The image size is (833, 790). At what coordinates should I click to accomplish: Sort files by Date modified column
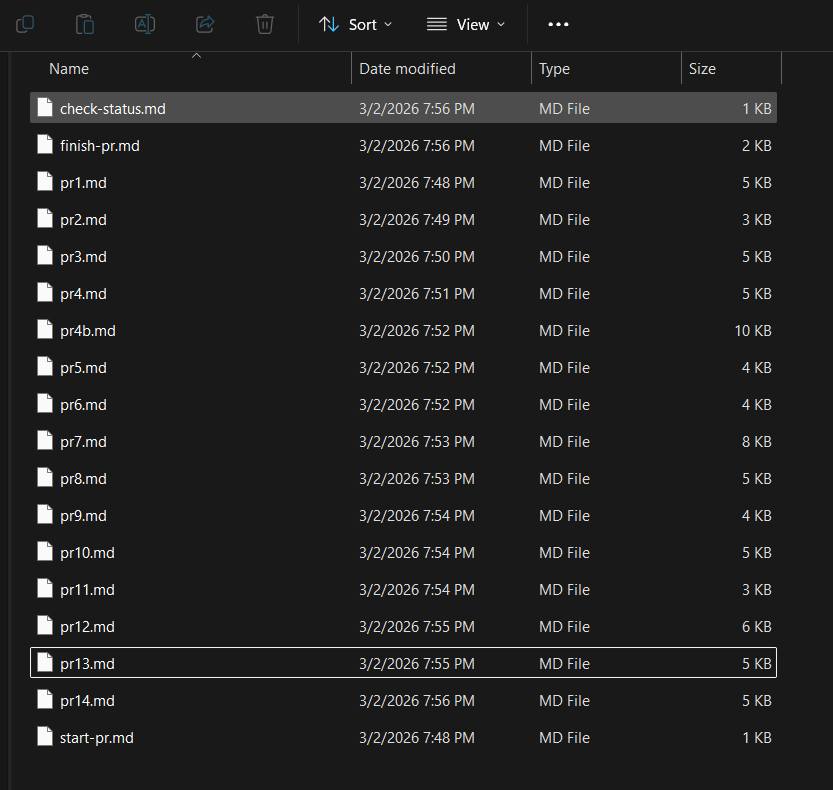(407, 69)
